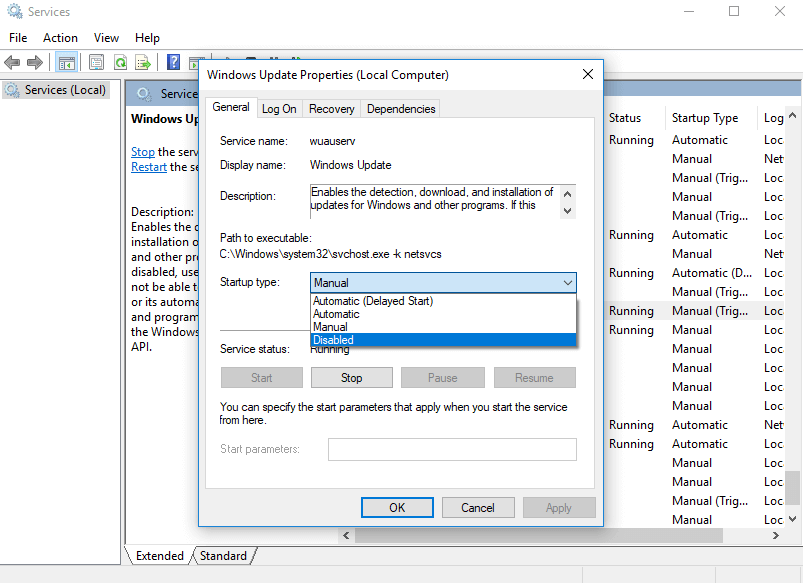803x583 pixels.
Task: Click the services list vertical scrollbar thumb
Action: (792, 488)
